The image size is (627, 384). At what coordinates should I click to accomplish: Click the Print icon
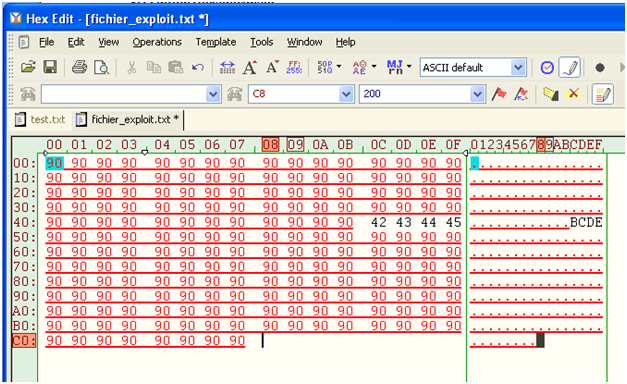[80, 67]
